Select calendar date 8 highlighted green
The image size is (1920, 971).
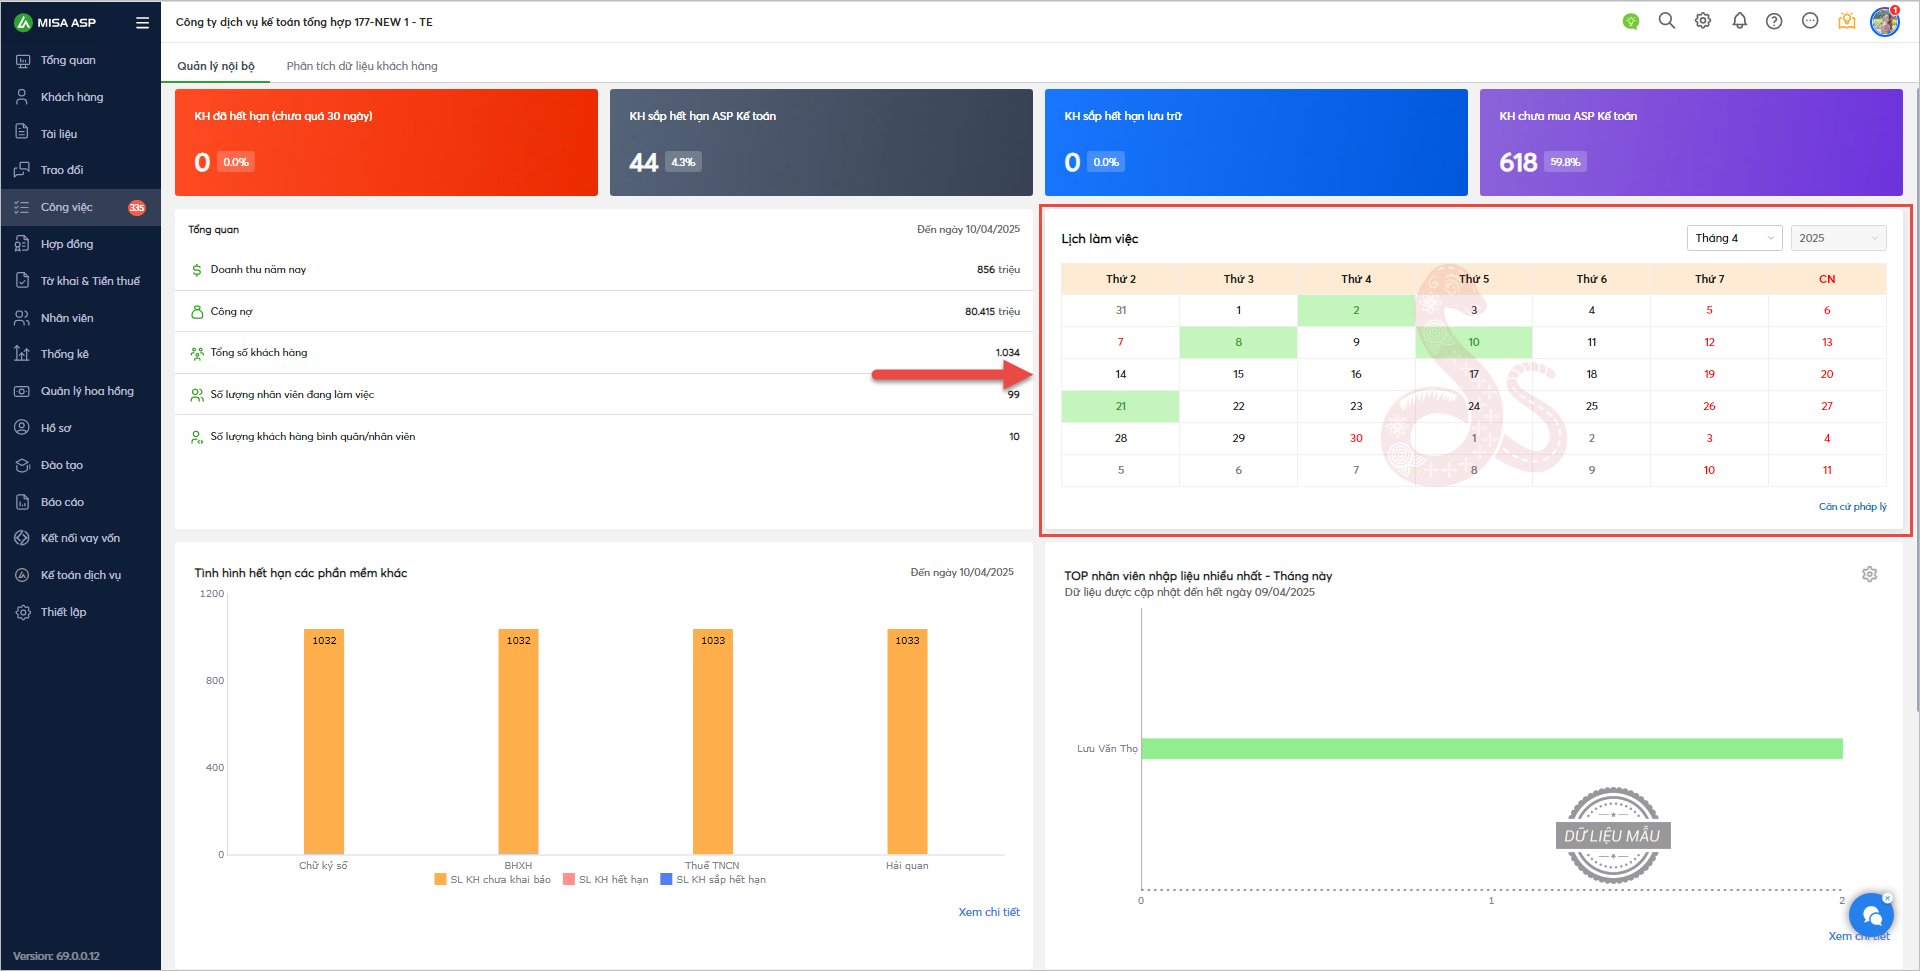pyautogui.click(x=1238, y=342)
